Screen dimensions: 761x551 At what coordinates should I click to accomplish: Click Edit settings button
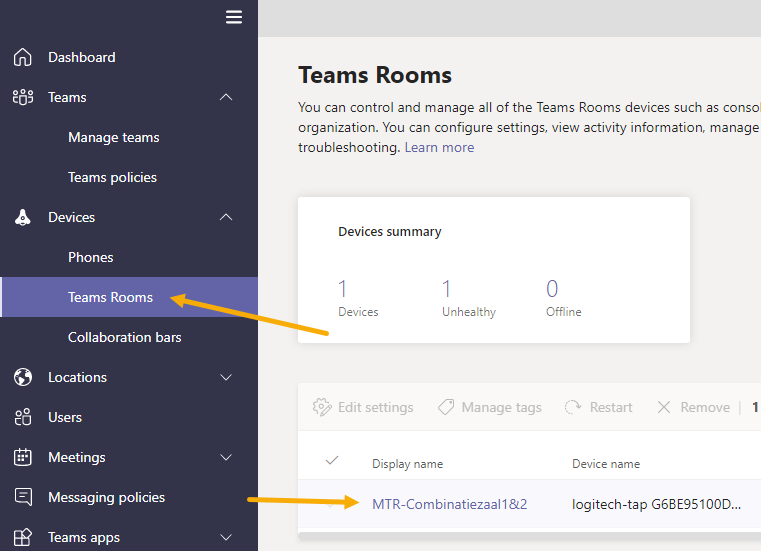pos(363,407)
